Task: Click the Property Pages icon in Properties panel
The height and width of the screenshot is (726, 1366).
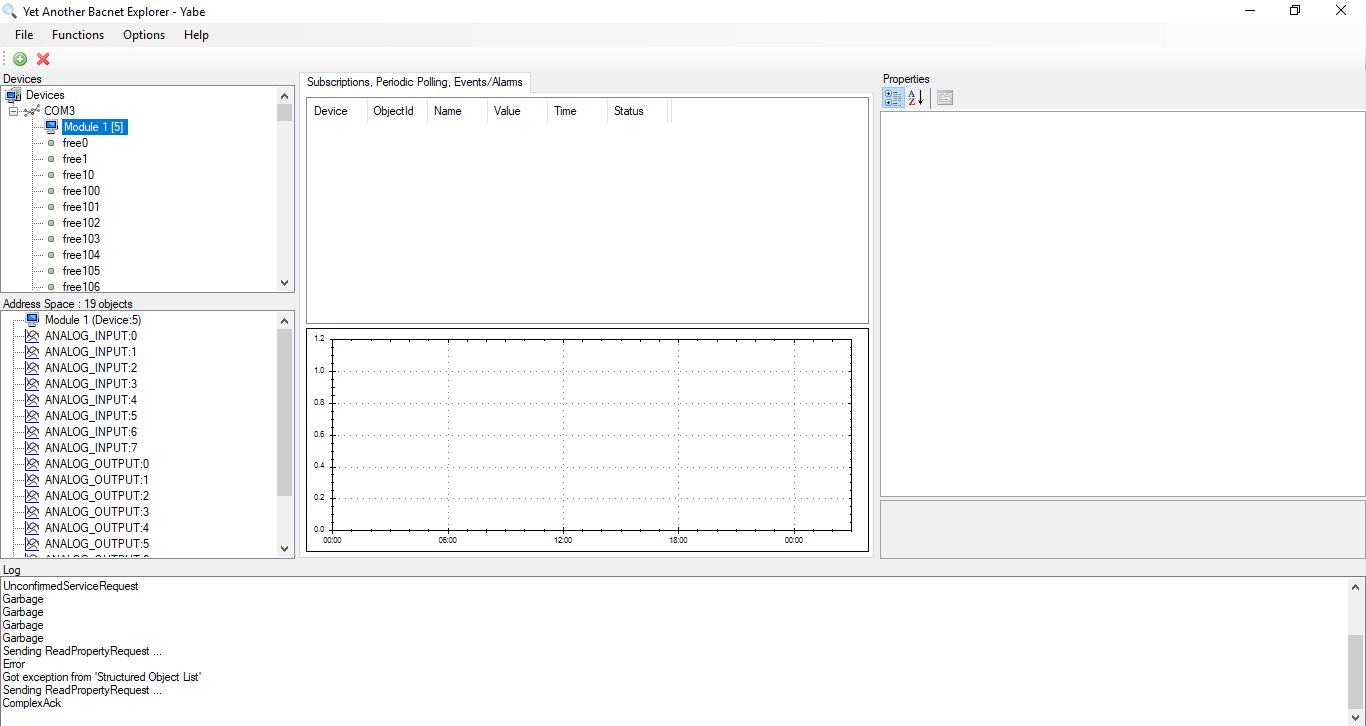Action: tap(944, 98)
